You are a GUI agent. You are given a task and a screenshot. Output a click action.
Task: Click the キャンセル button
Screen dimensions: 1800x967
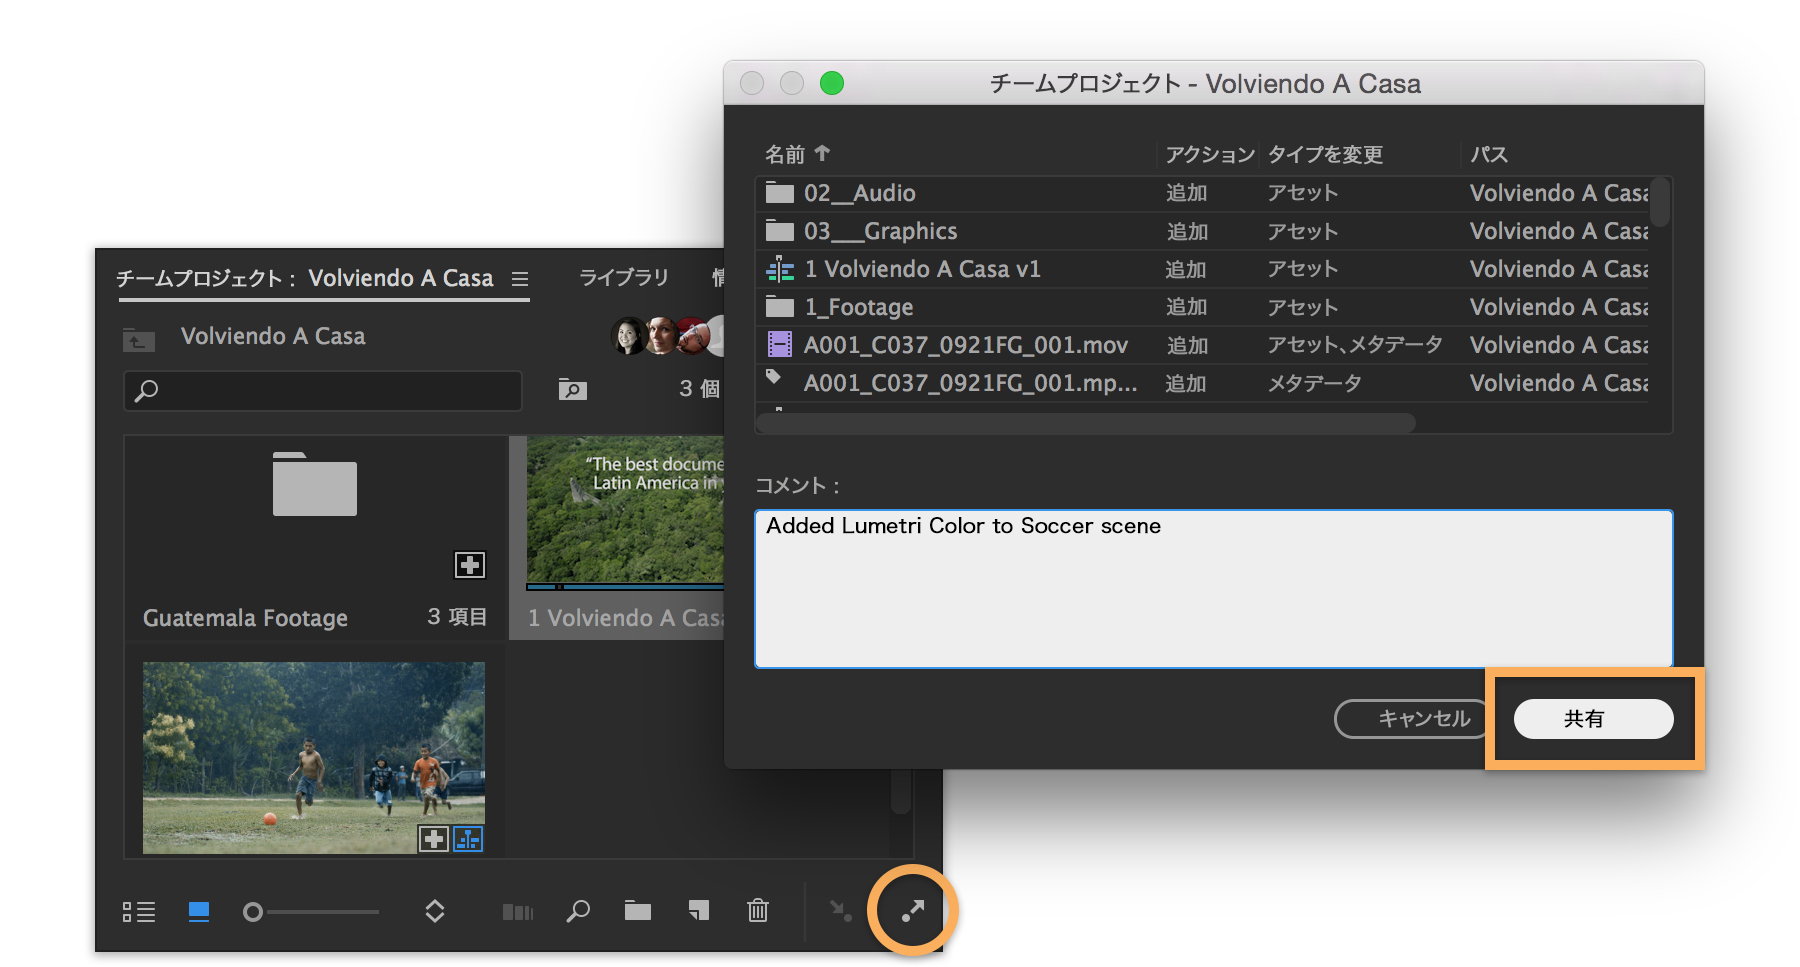click(1411, 719)
